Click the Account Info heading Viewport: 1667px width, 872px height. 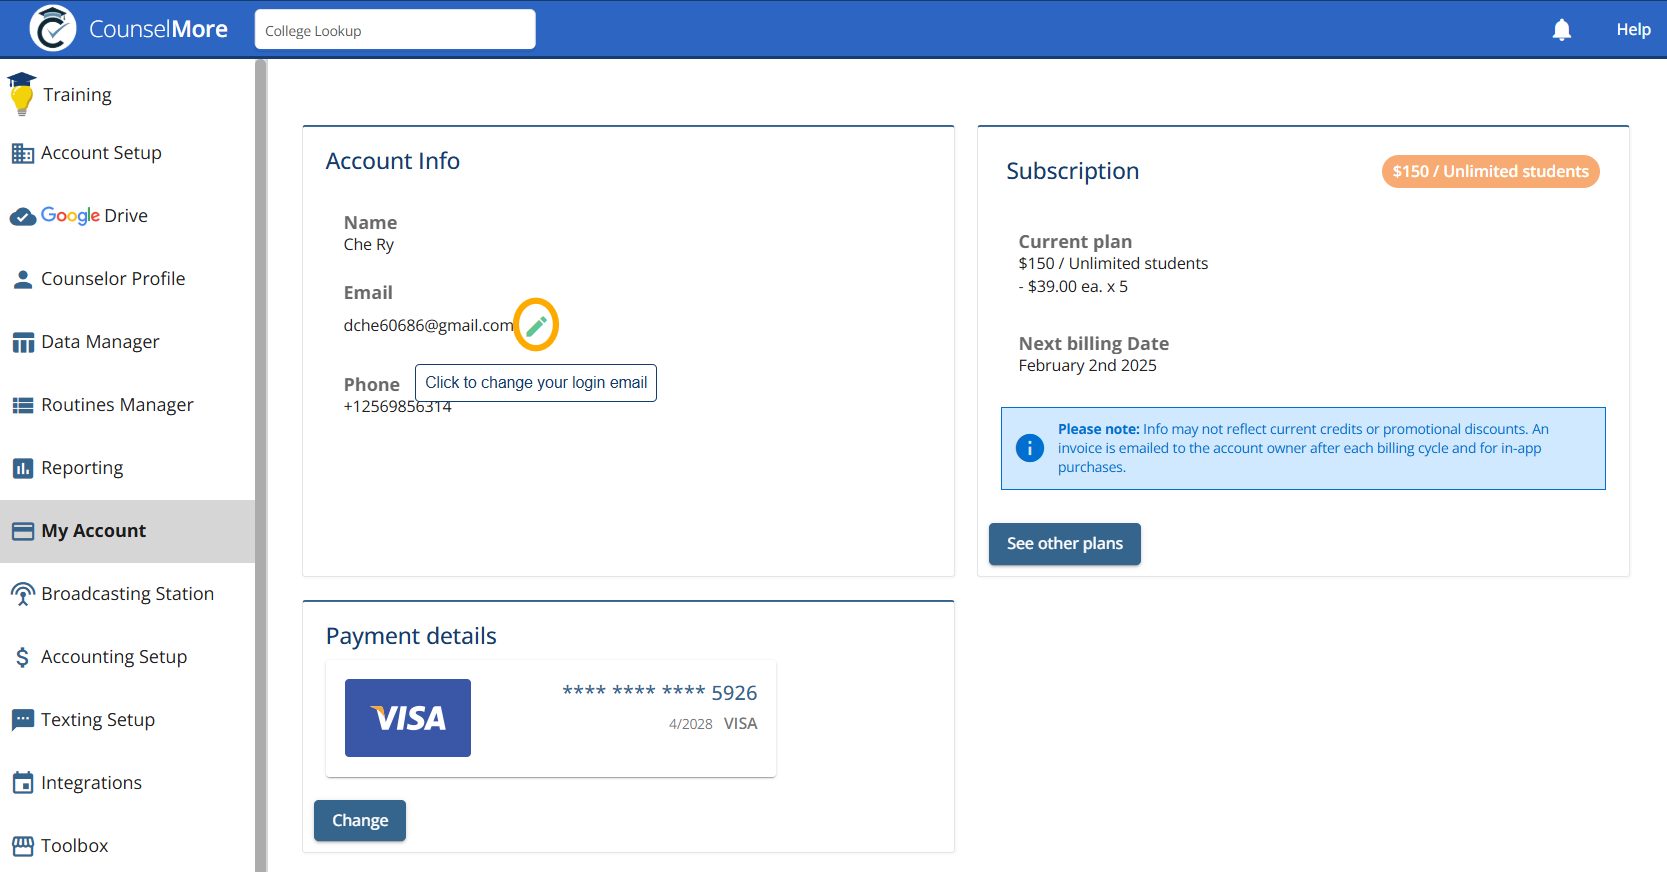pos(393,161)
